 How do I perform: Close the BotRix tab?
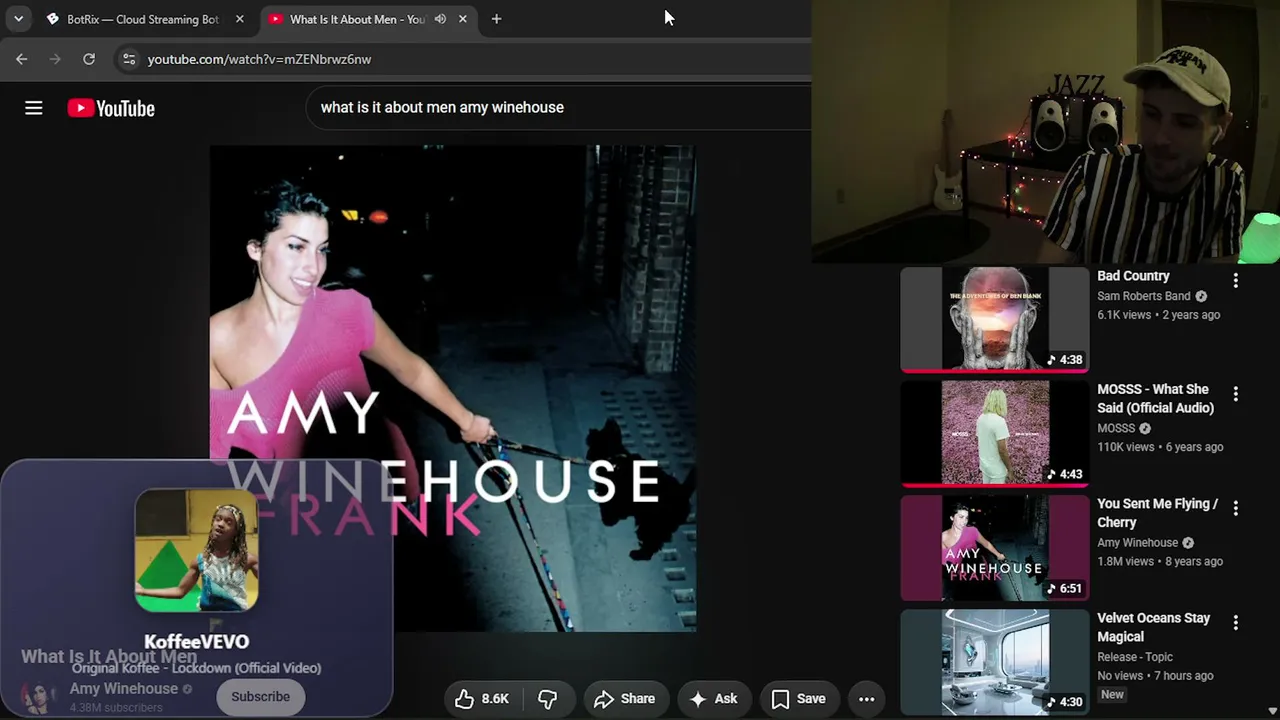(240, 19)
